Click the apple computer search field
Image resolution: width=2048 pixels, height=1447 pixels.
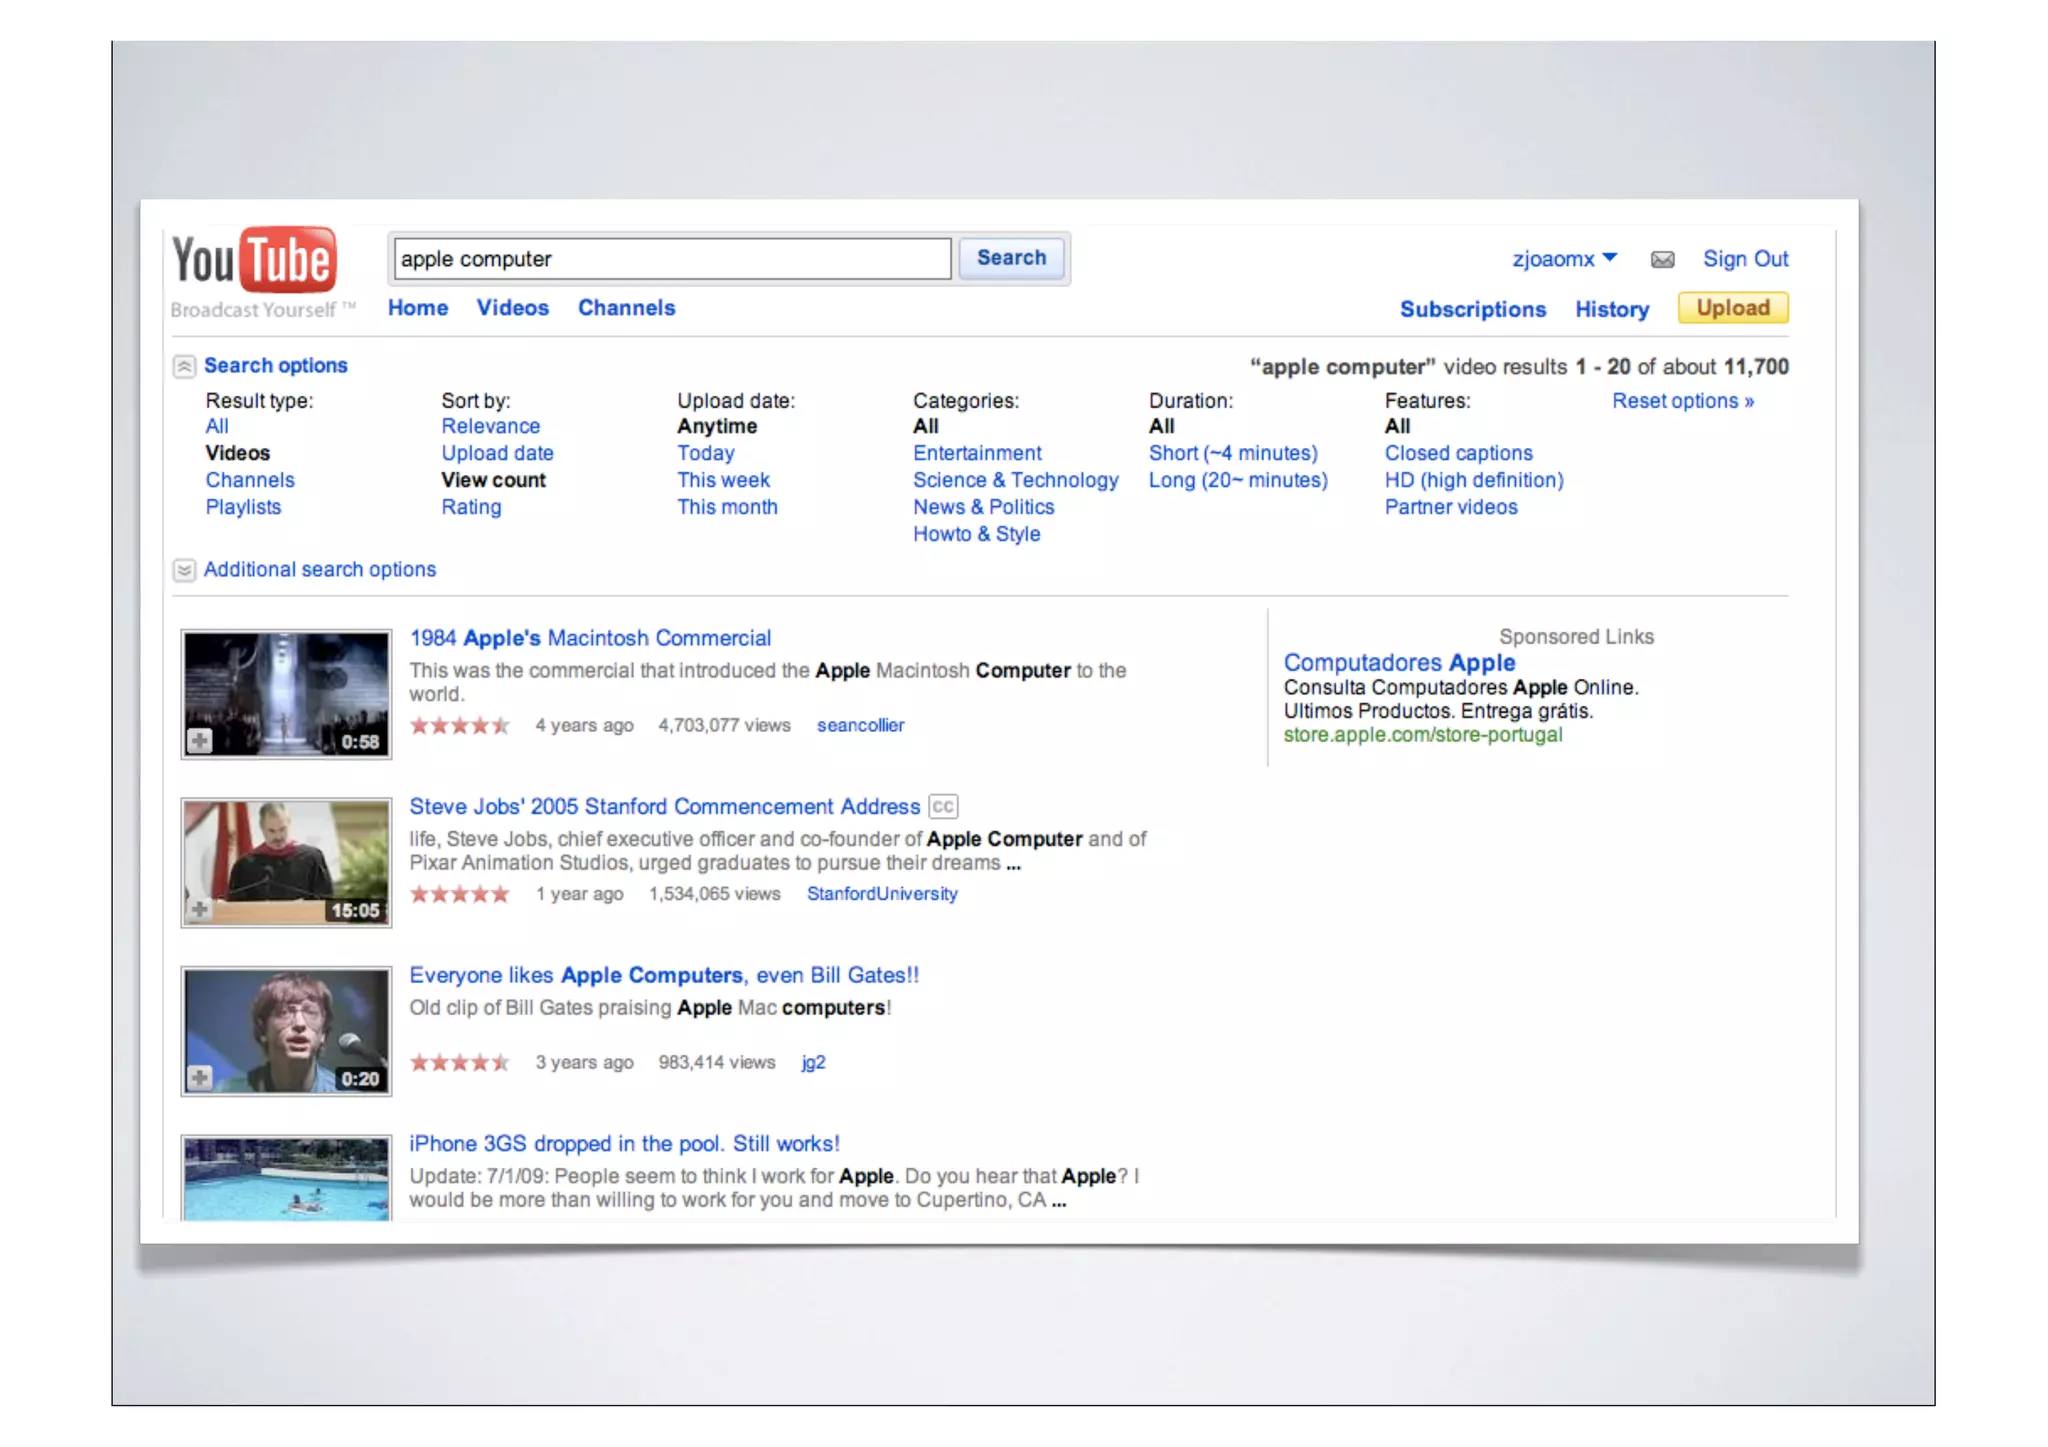[x=671, y=259]
